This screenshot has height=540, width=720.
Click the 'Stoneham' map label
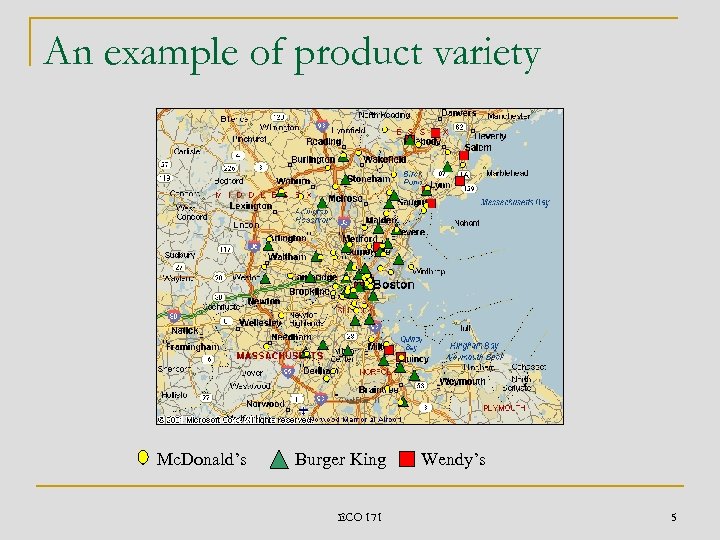(369, 179)
